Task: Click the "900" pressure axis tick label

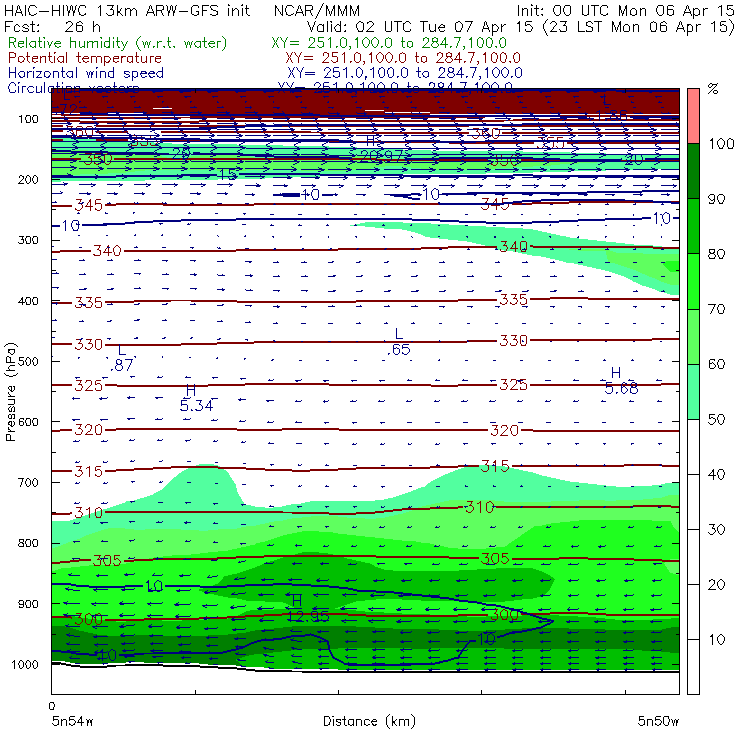Action: pos(28,604)
